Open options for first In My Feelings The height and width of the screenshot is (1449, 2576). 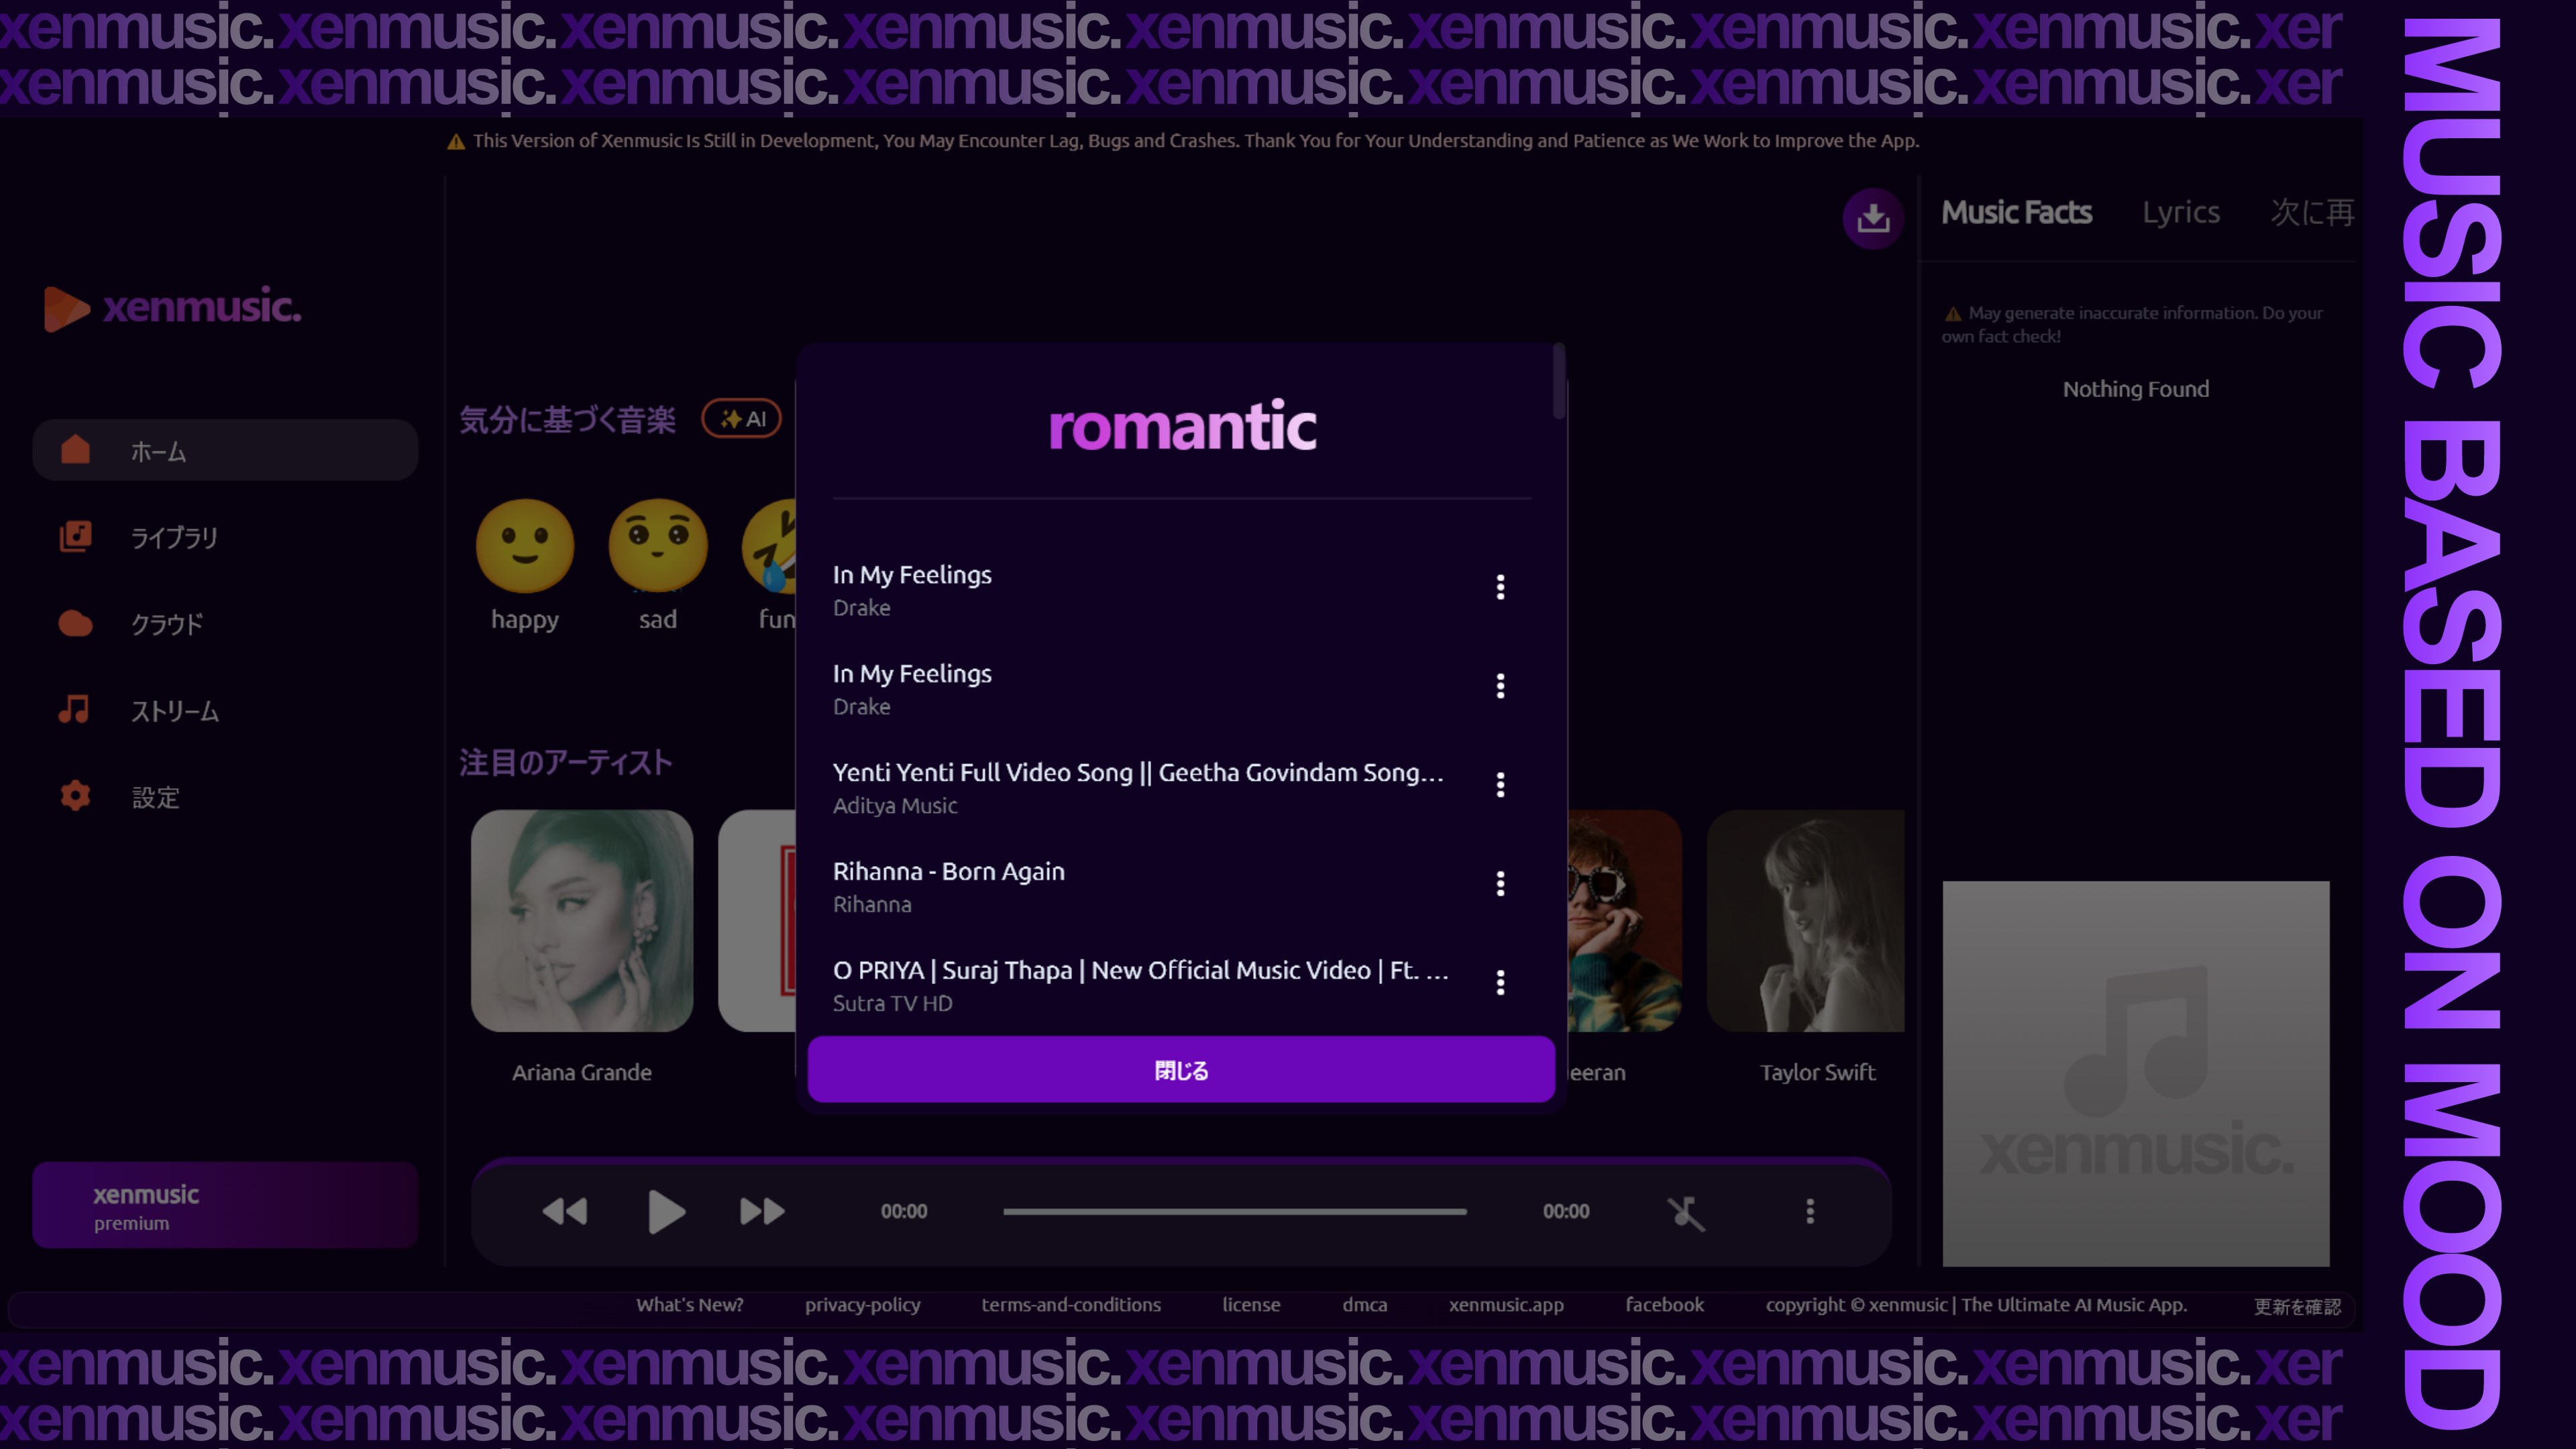1499,587
